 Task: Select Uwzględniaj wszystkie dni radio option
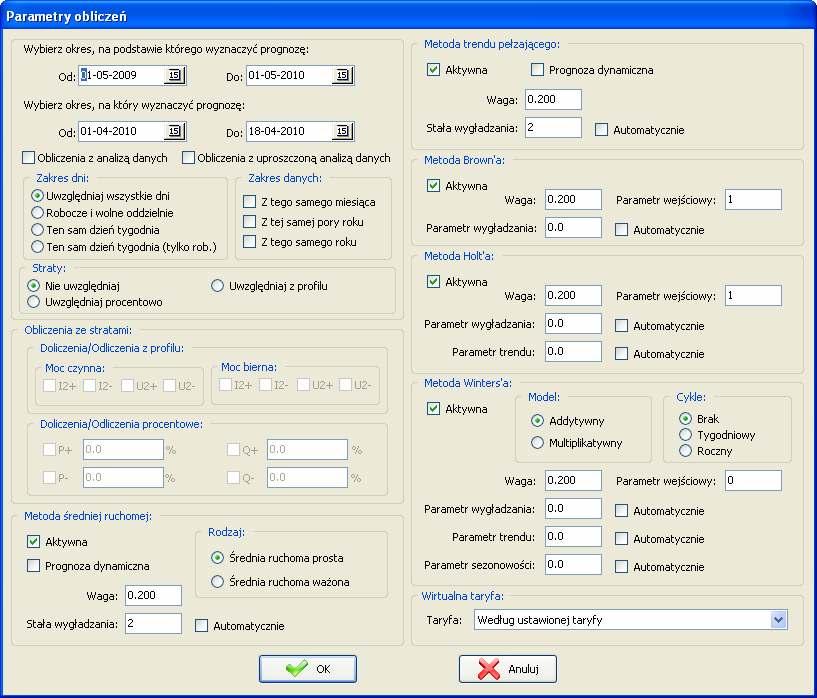37,196
